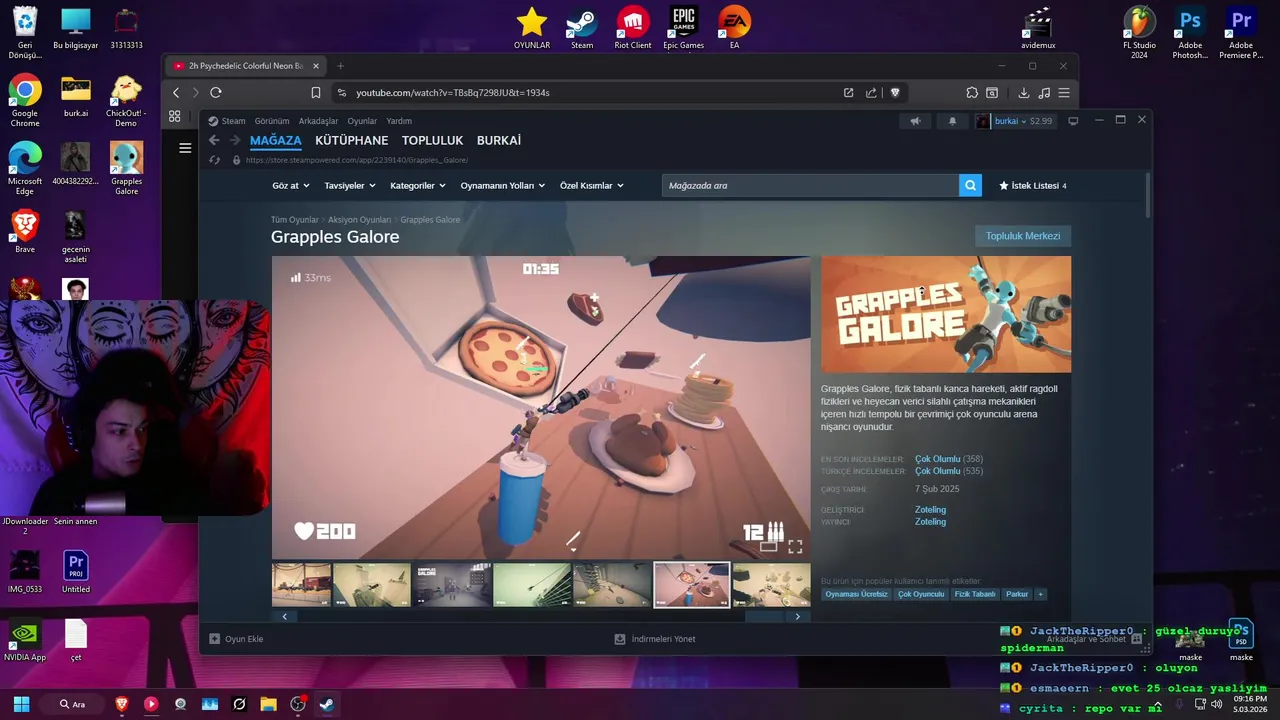The width and height of the screenshot is (1280, 720).
Task: Open browser extensions puzzle icon
Action: pyautogui.click(x=972, y=93)
